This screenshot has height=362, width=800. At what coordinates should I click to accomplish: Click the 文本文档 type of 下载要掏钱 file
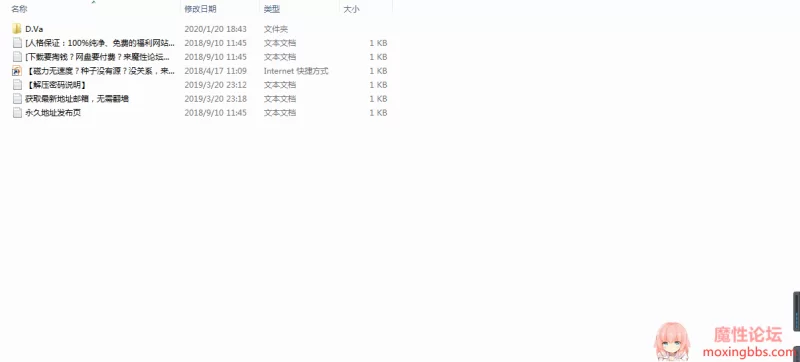[280, 57]
